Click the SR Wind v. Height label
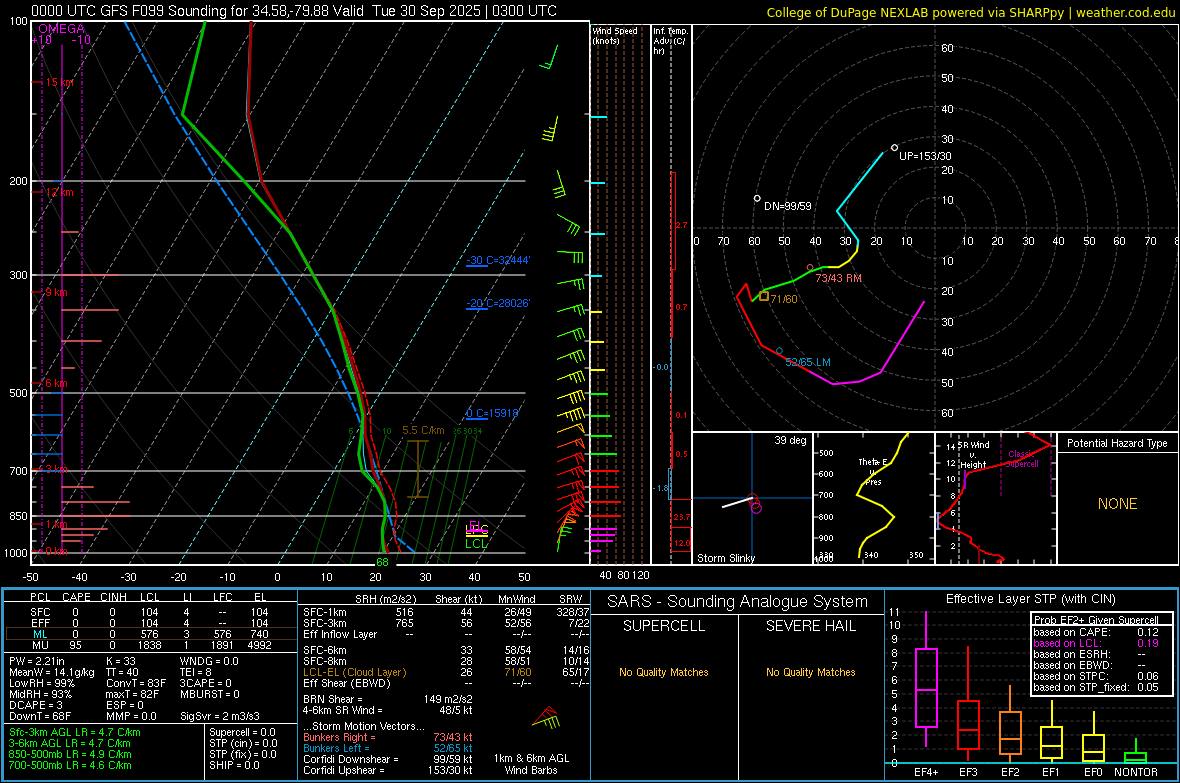 tap(974, 455)
